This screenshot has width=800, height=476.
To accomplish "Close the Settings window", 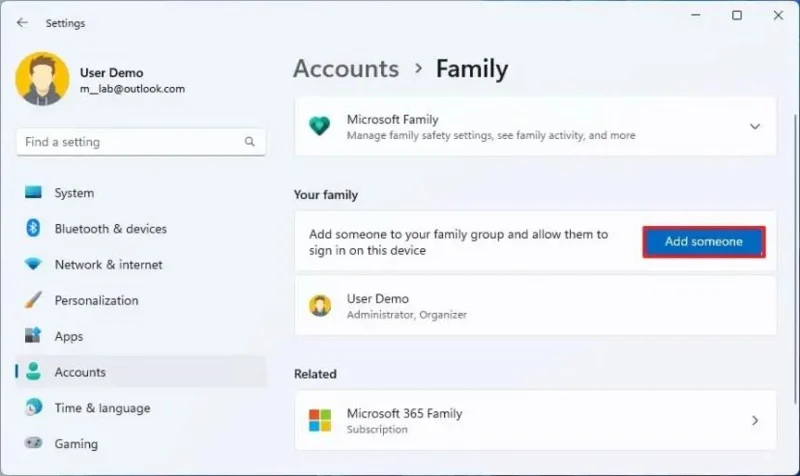I will (778, 15).
